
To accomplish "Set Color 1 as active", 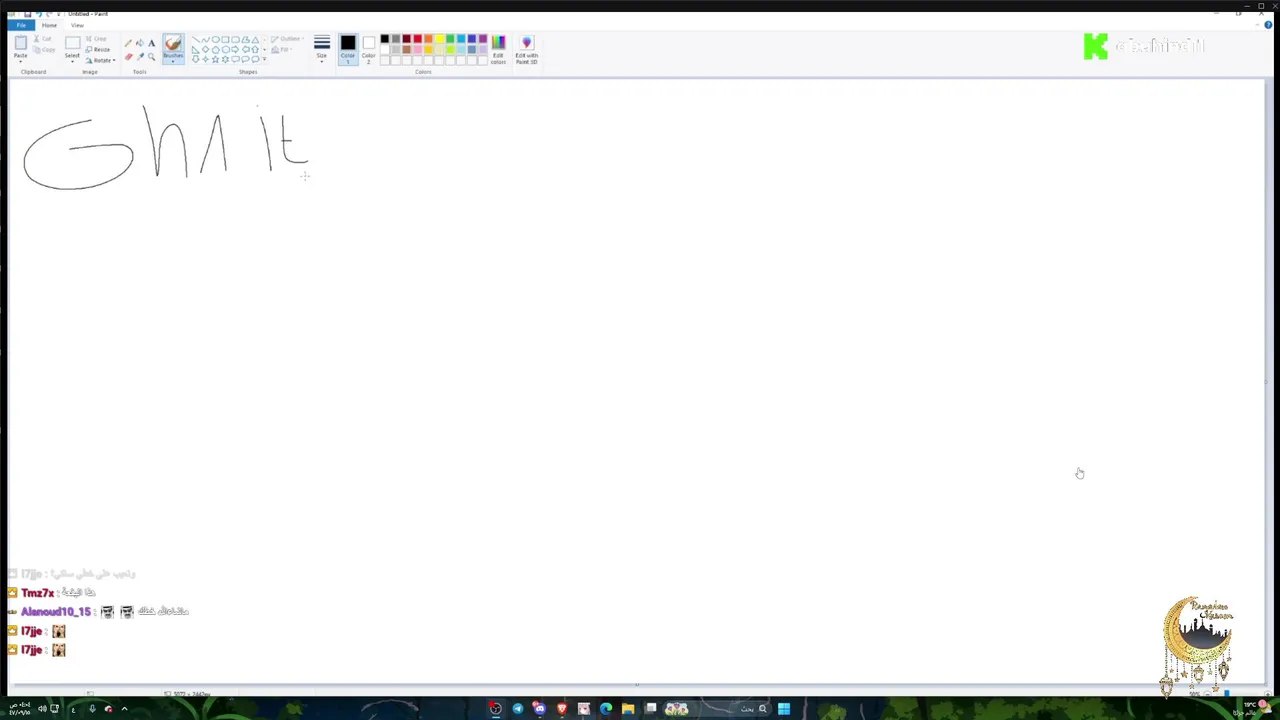I will [348, 49].
